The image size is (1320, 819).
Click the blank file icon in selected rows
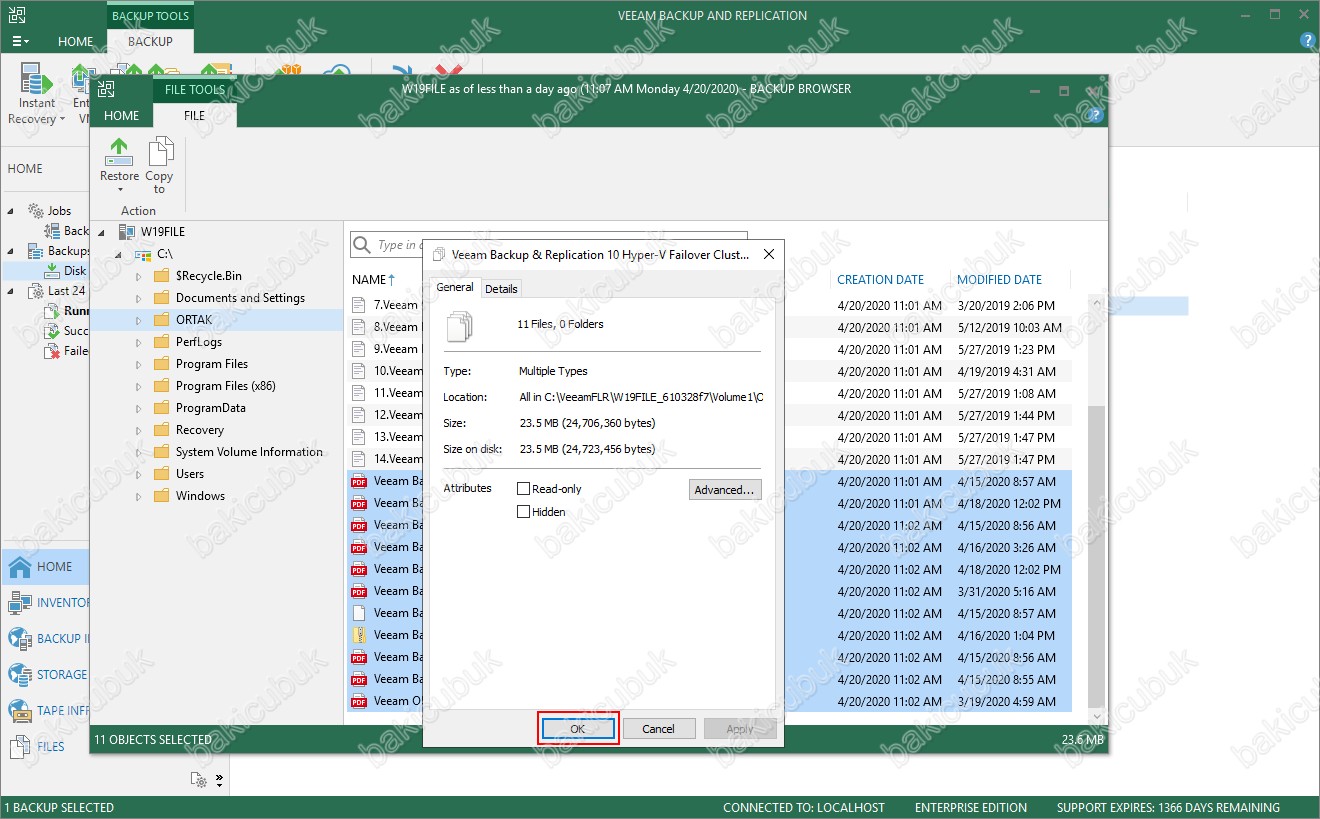(x=360, y=613)
